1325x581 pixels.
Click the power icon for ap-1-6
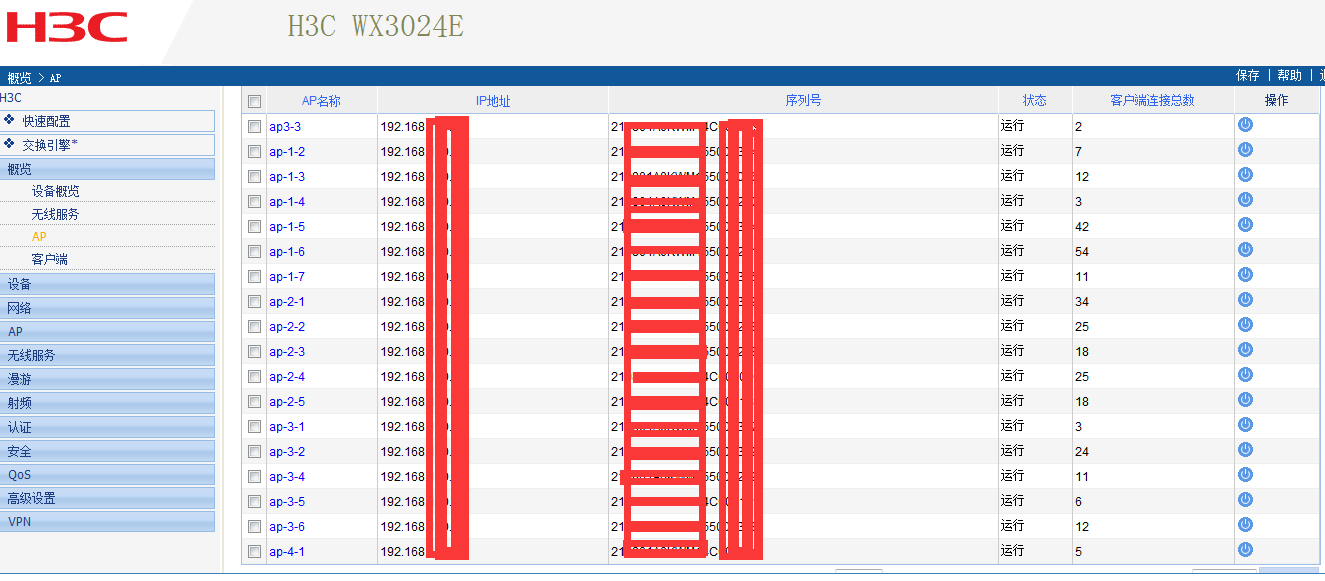(1245, 250)
